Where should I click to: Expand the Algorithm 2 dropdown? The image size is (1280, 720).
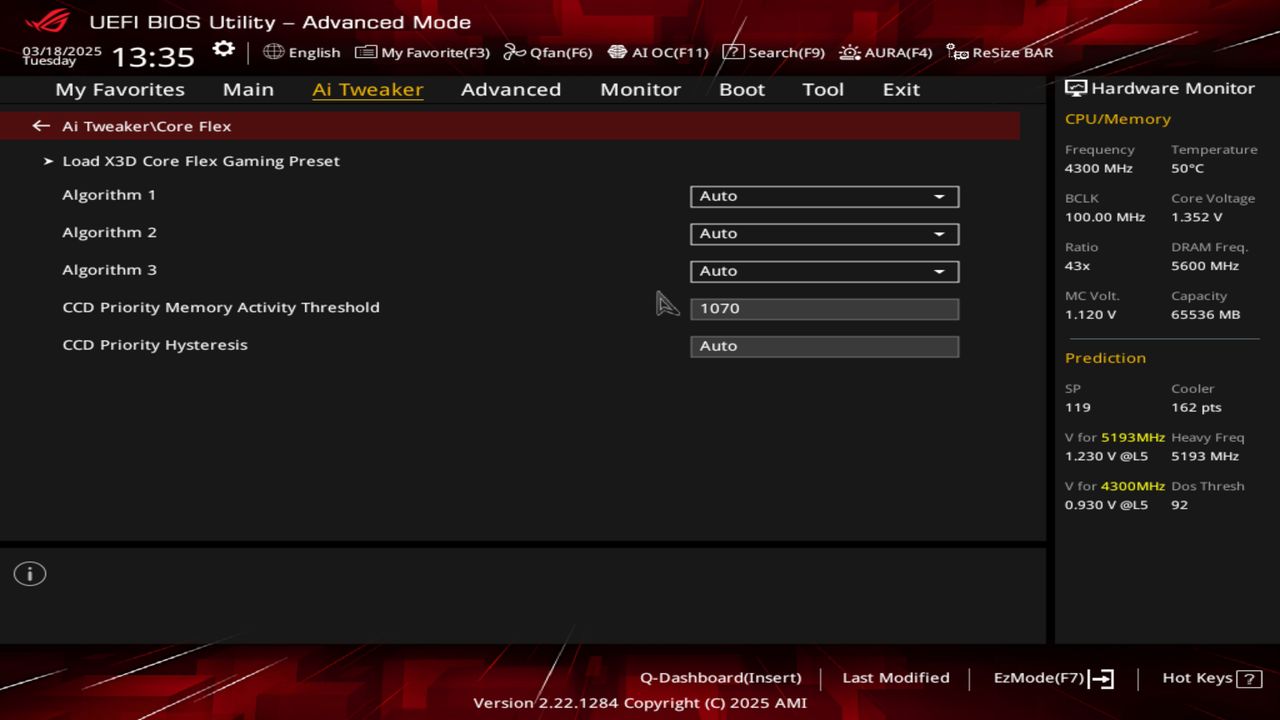[x=824, y=234]
